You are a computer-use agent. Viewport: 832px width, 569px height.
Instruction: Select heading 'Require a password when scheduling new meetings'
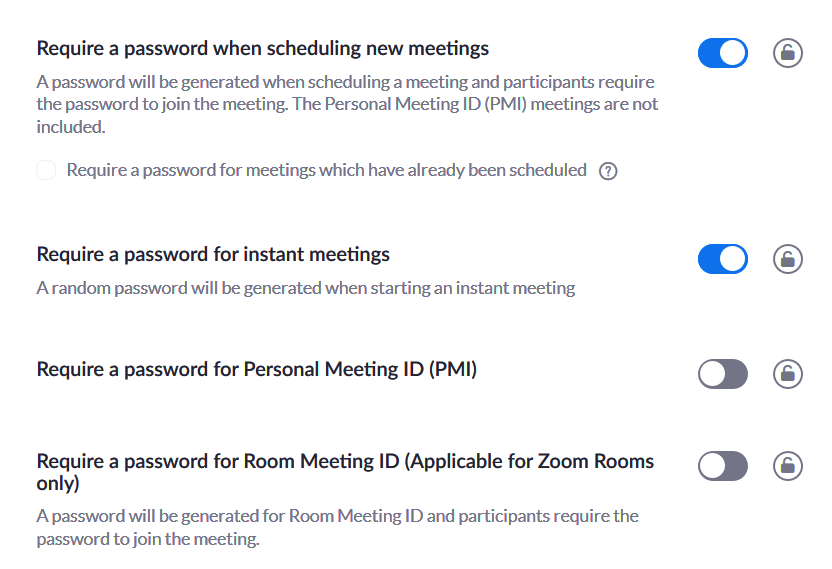click(x=263, y=48)
